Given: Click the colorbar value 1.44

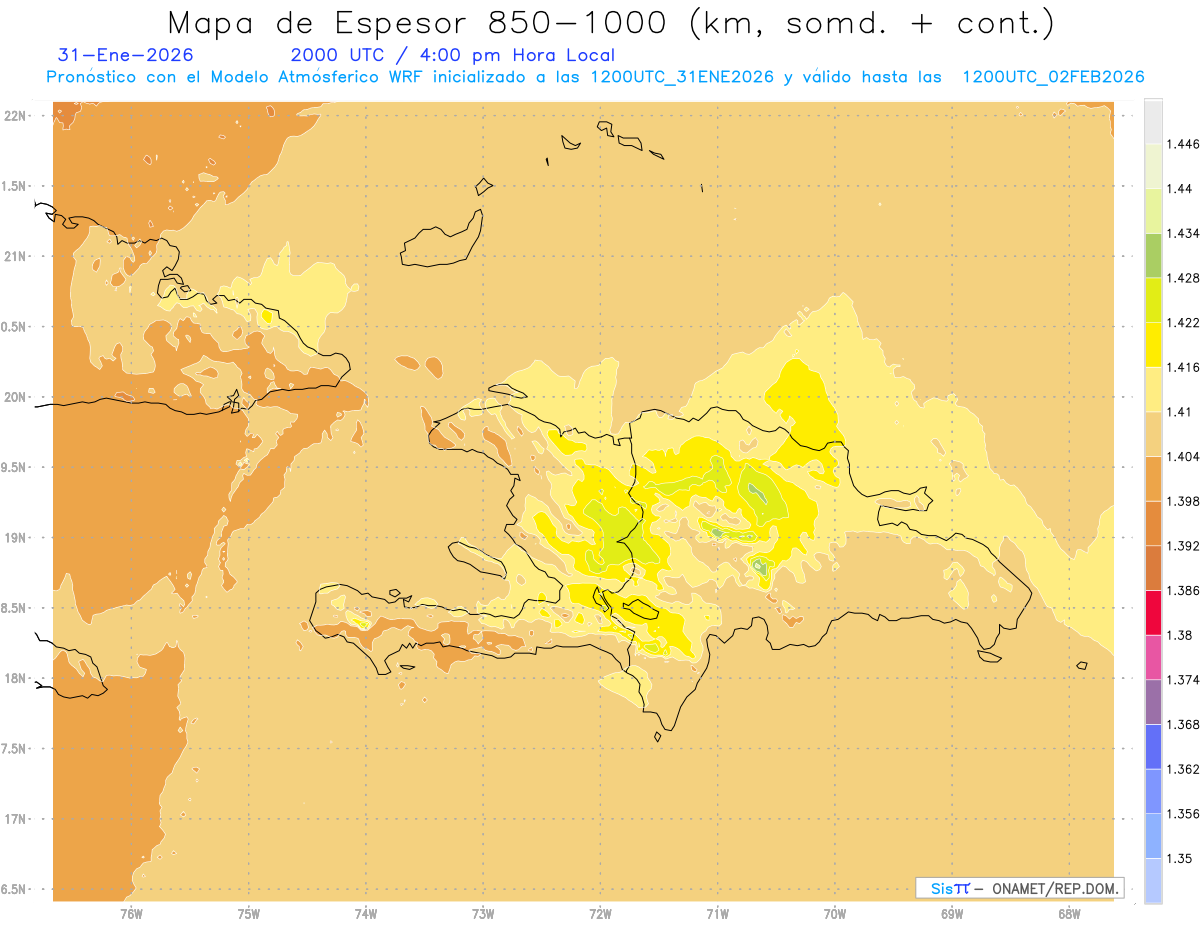Looking at the screenshot, I should 1180,188.
